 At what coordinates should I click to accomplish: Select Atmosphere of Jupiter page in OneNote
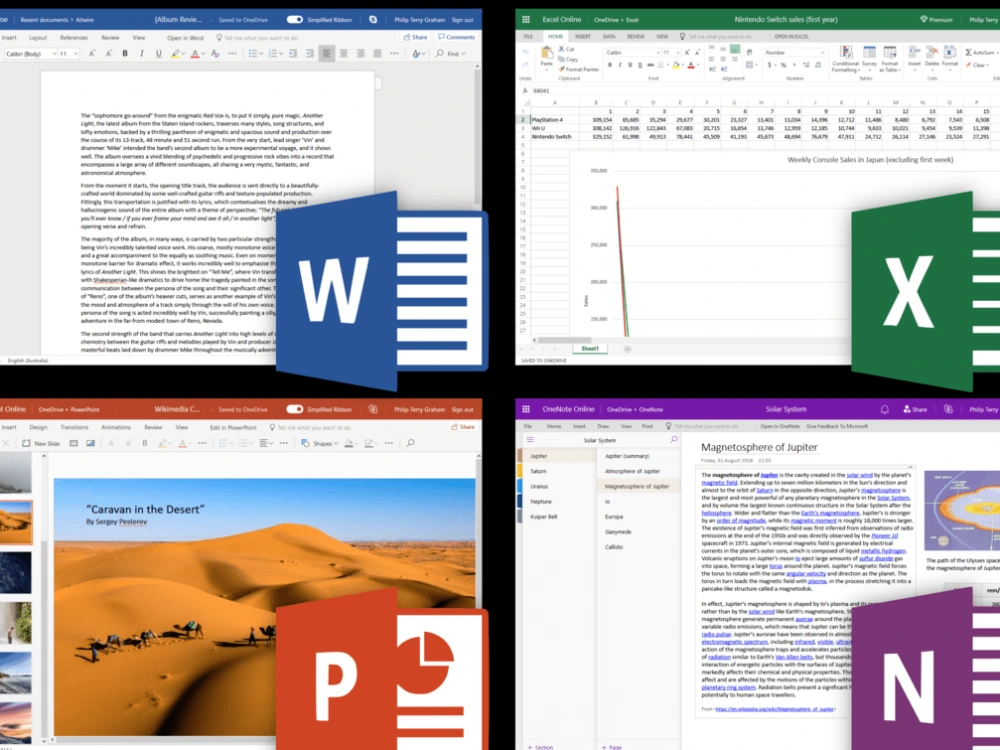[638, 471]
